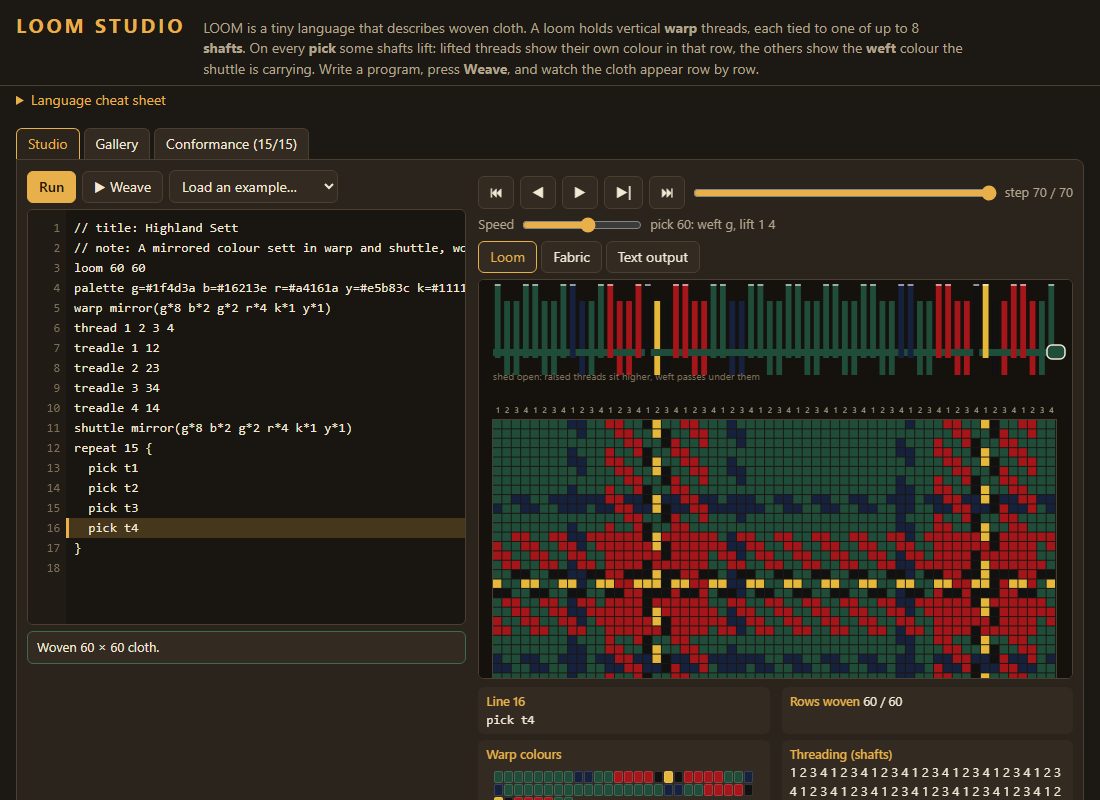Open the Conformance (15/15) tab
The height and width of the screenshot is (800, 1100).
click(x=231, y=144)
